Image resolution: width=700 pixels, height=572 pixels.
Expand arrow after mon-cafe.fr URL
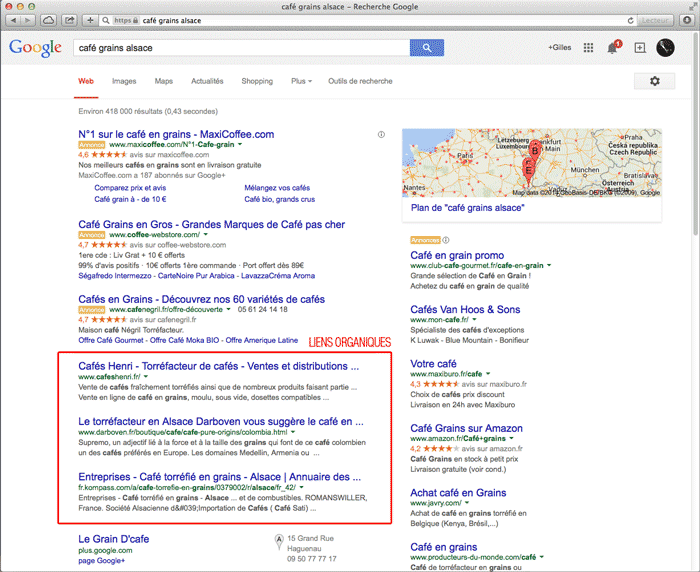click(474, 320)
